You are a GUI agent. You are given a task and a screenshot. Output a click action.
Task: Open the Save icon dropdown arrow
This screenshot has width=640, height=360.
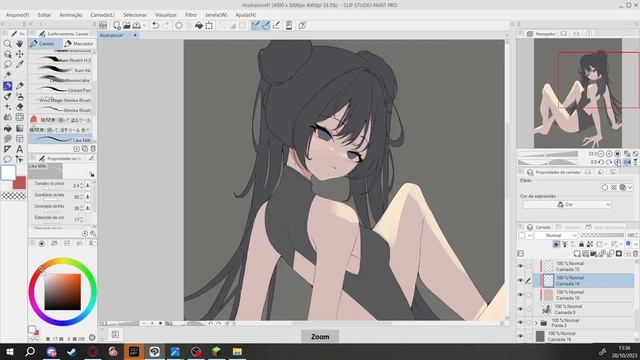coord(144,26)
